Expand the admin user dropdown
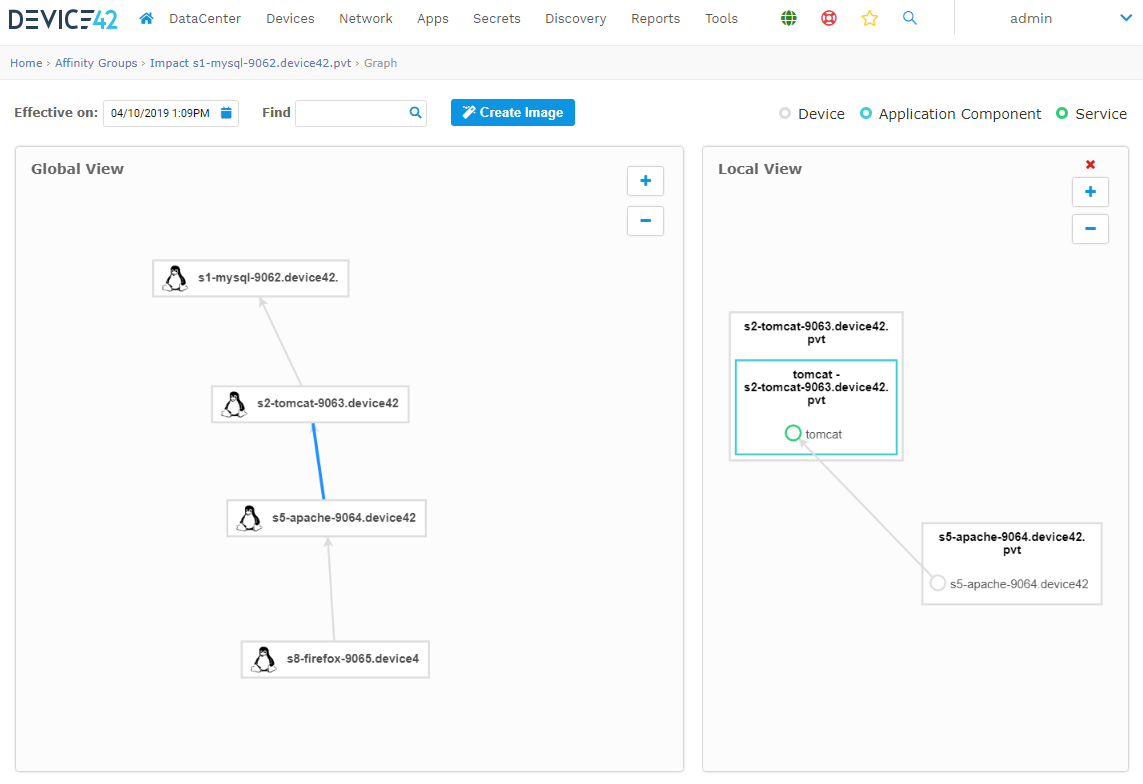Viewport: 1143px width, 784px height. point(1126,18)
